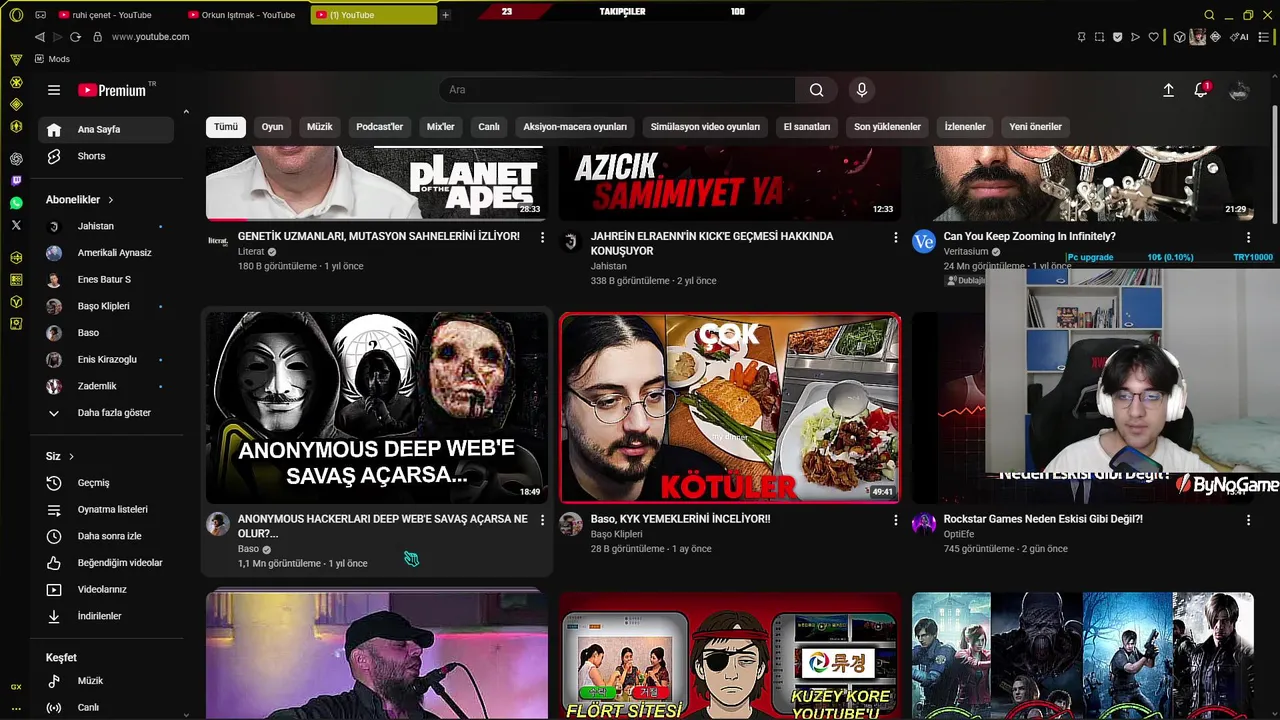
Task: Select the Canlı filter chip
Action: point(488,127)
